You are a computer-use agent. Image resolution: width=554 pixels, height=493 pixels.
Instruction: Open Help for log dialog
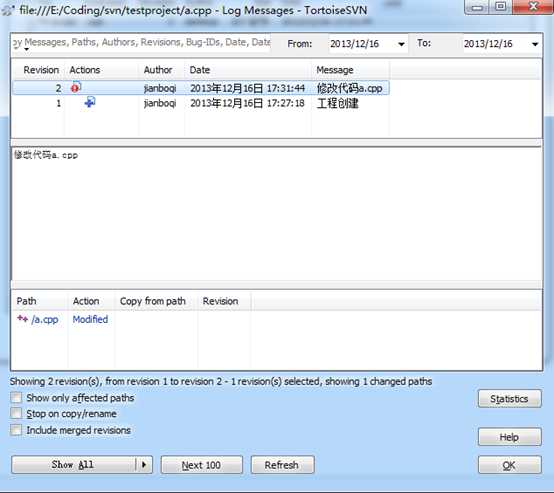tap(509, 437)
